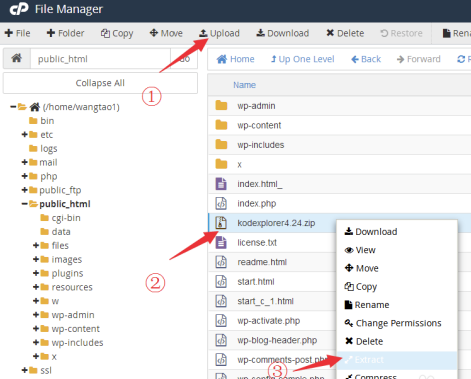The image size is (471, 379).
Task: Go Up One Level
Action: pyautogui.click(x=302, y=59)
